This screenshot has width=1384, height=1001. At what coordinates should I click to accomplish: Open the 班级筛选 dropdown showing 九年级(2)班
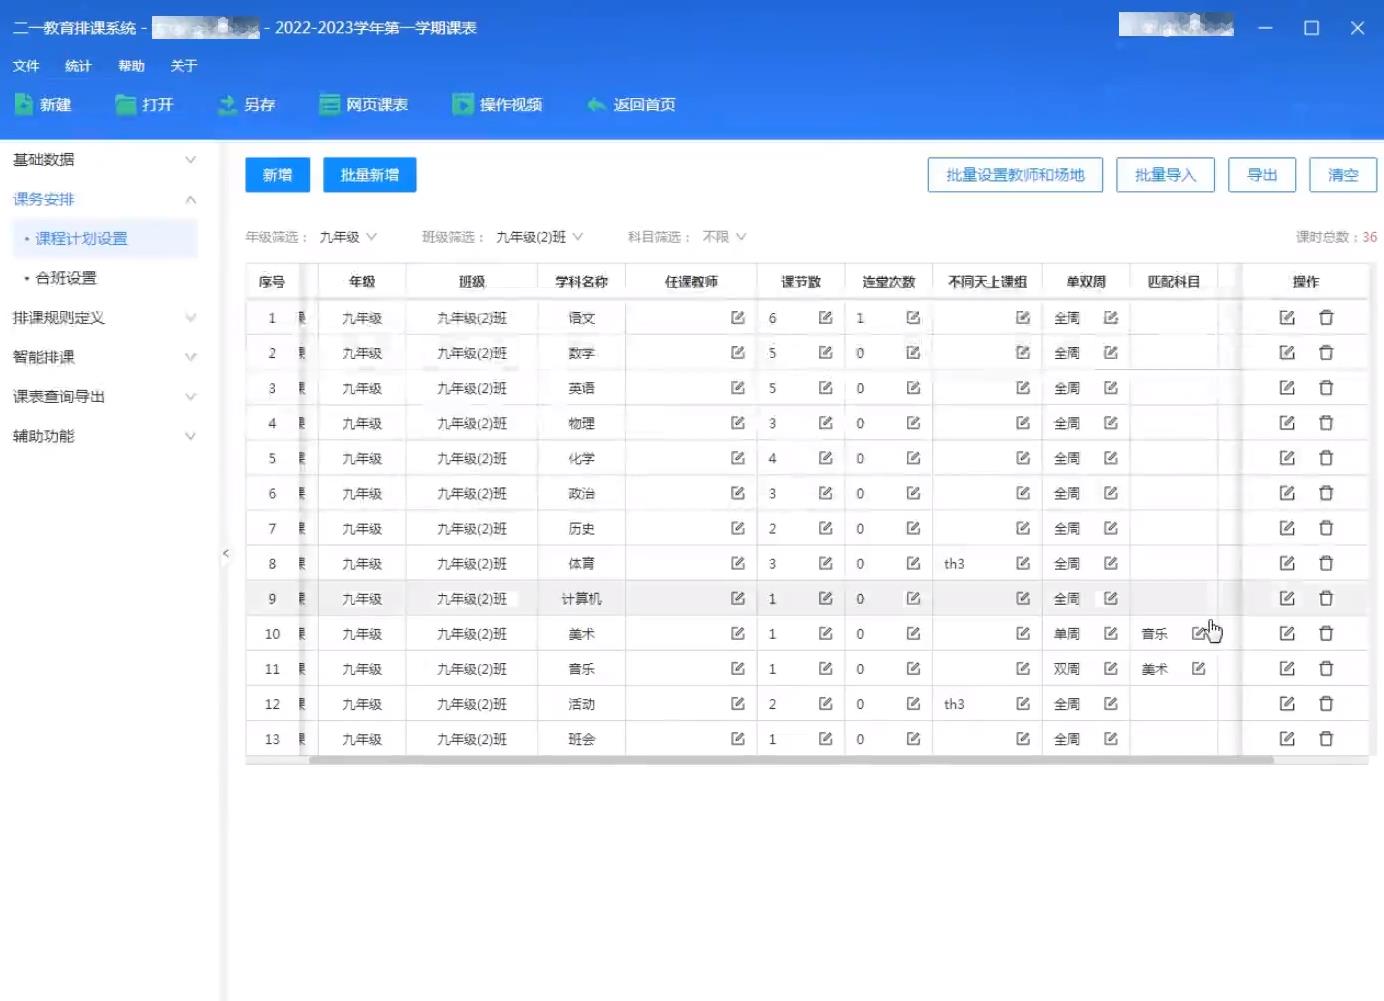540,237
